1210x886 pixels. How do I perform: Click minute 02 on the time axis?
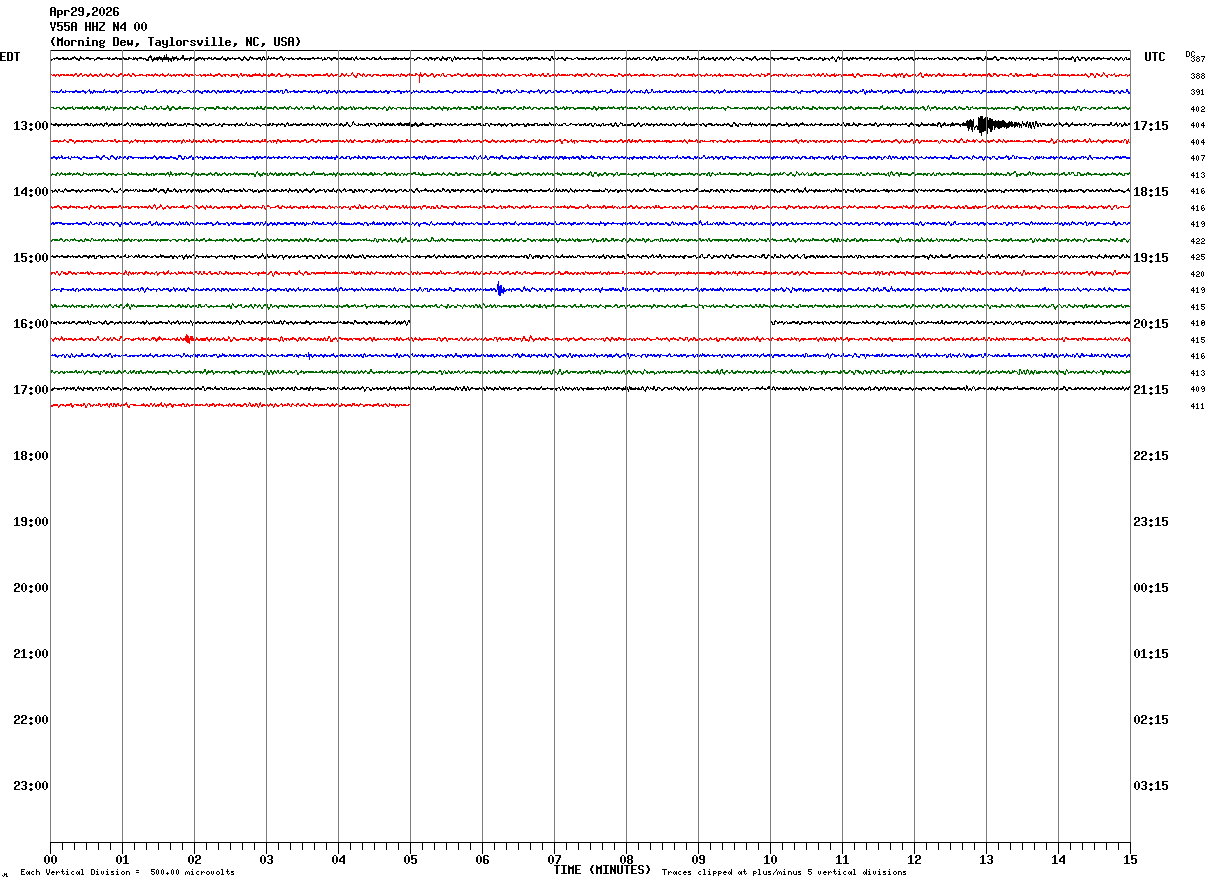(194, 860)
